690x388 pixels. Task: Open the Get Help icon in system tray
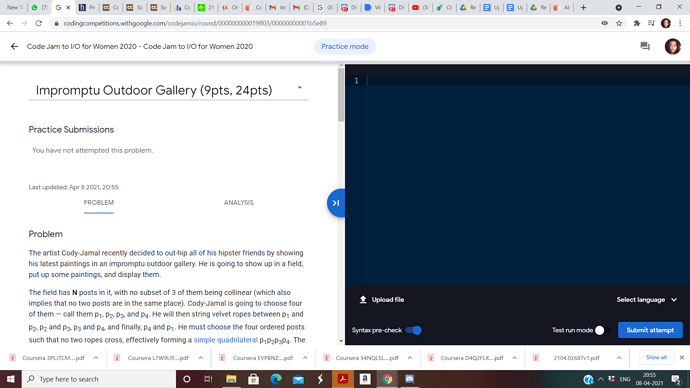pos(588,379)
